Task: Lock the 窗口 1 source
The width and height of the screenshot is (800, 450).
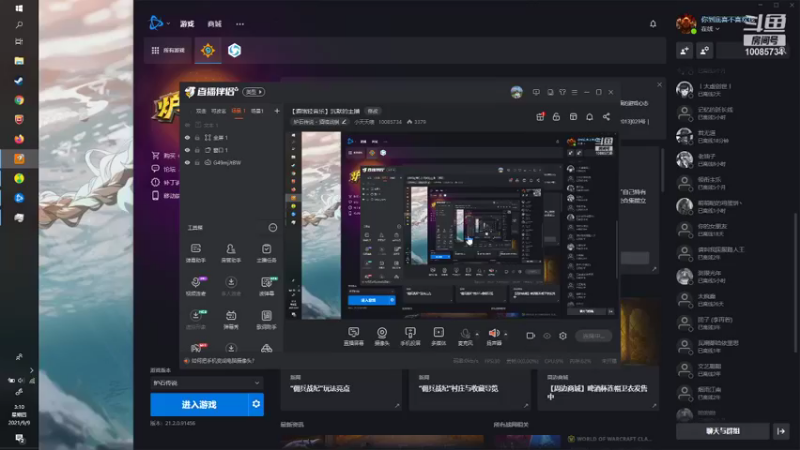Action: click(197, 150)
